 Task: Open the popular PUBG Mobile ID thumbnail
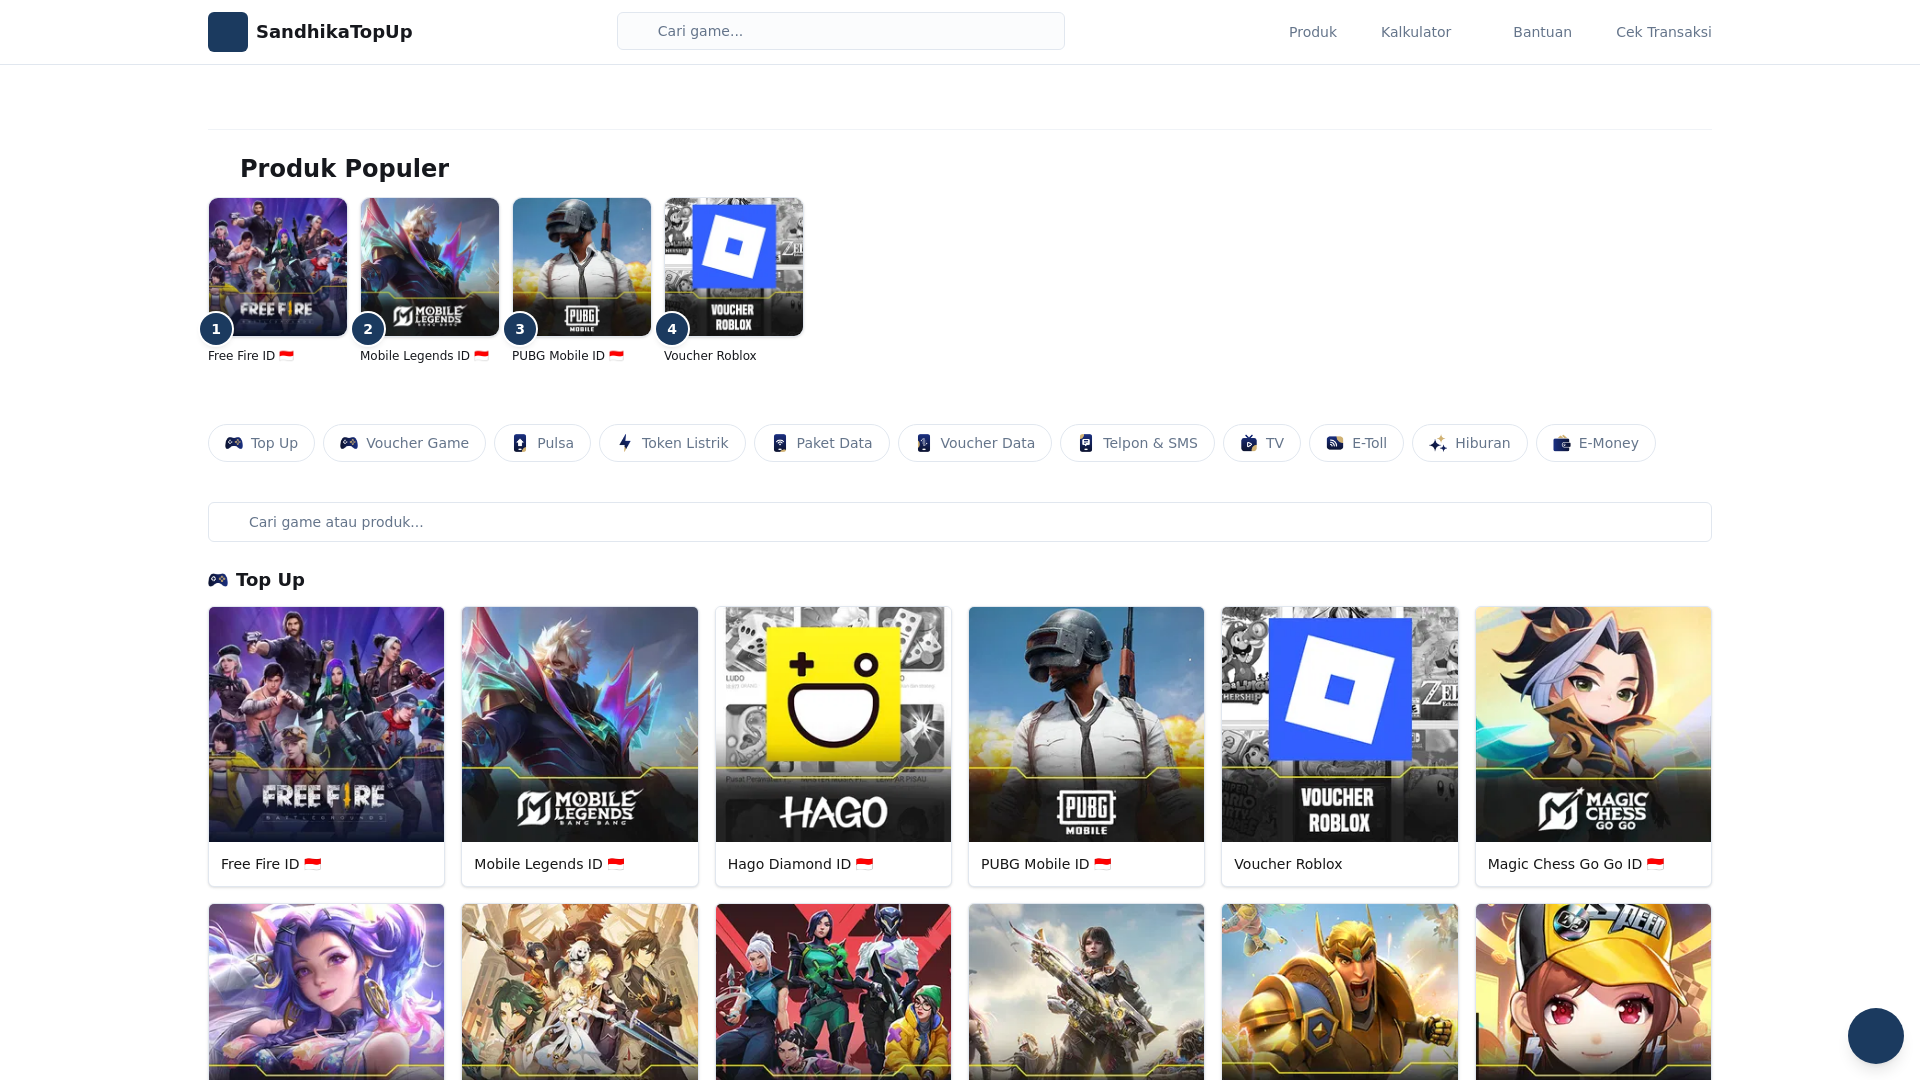tap(582, 267)
